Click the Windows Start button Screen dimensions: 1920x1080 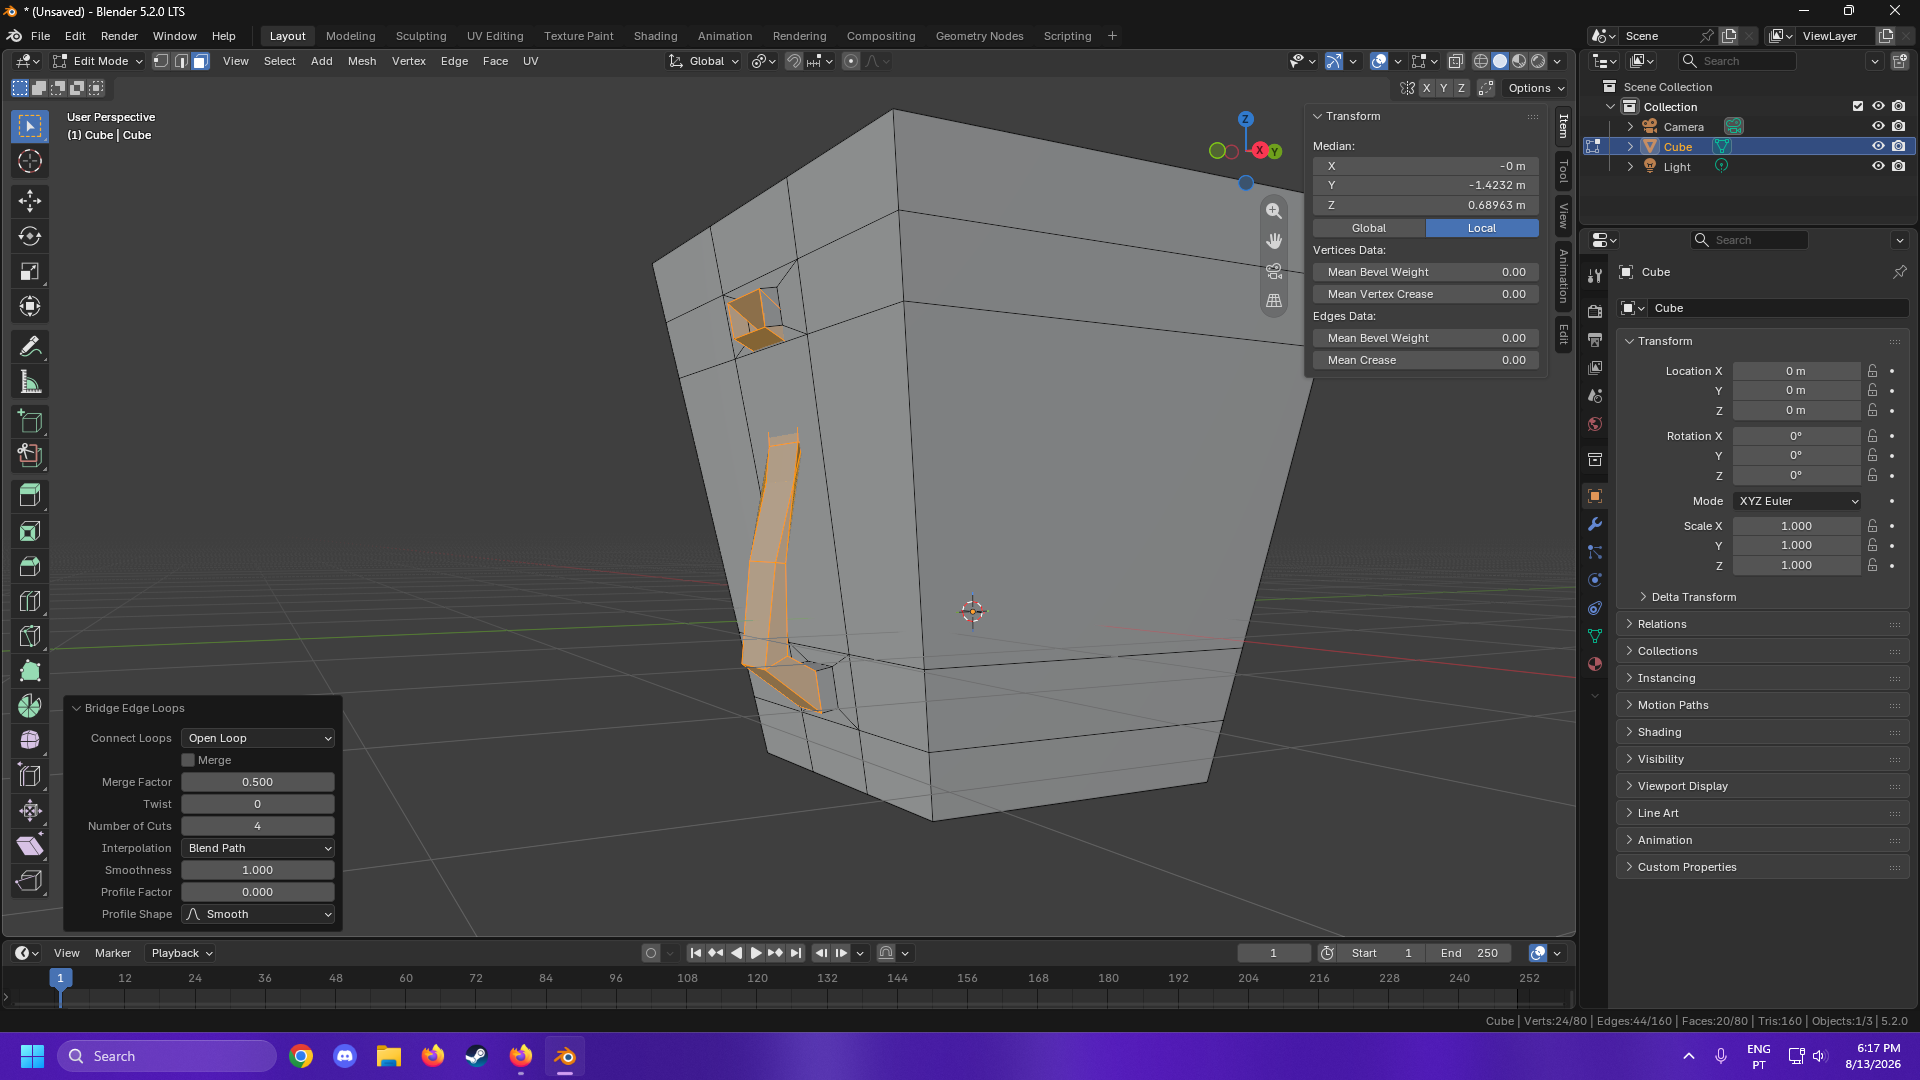pos(32,1056)
